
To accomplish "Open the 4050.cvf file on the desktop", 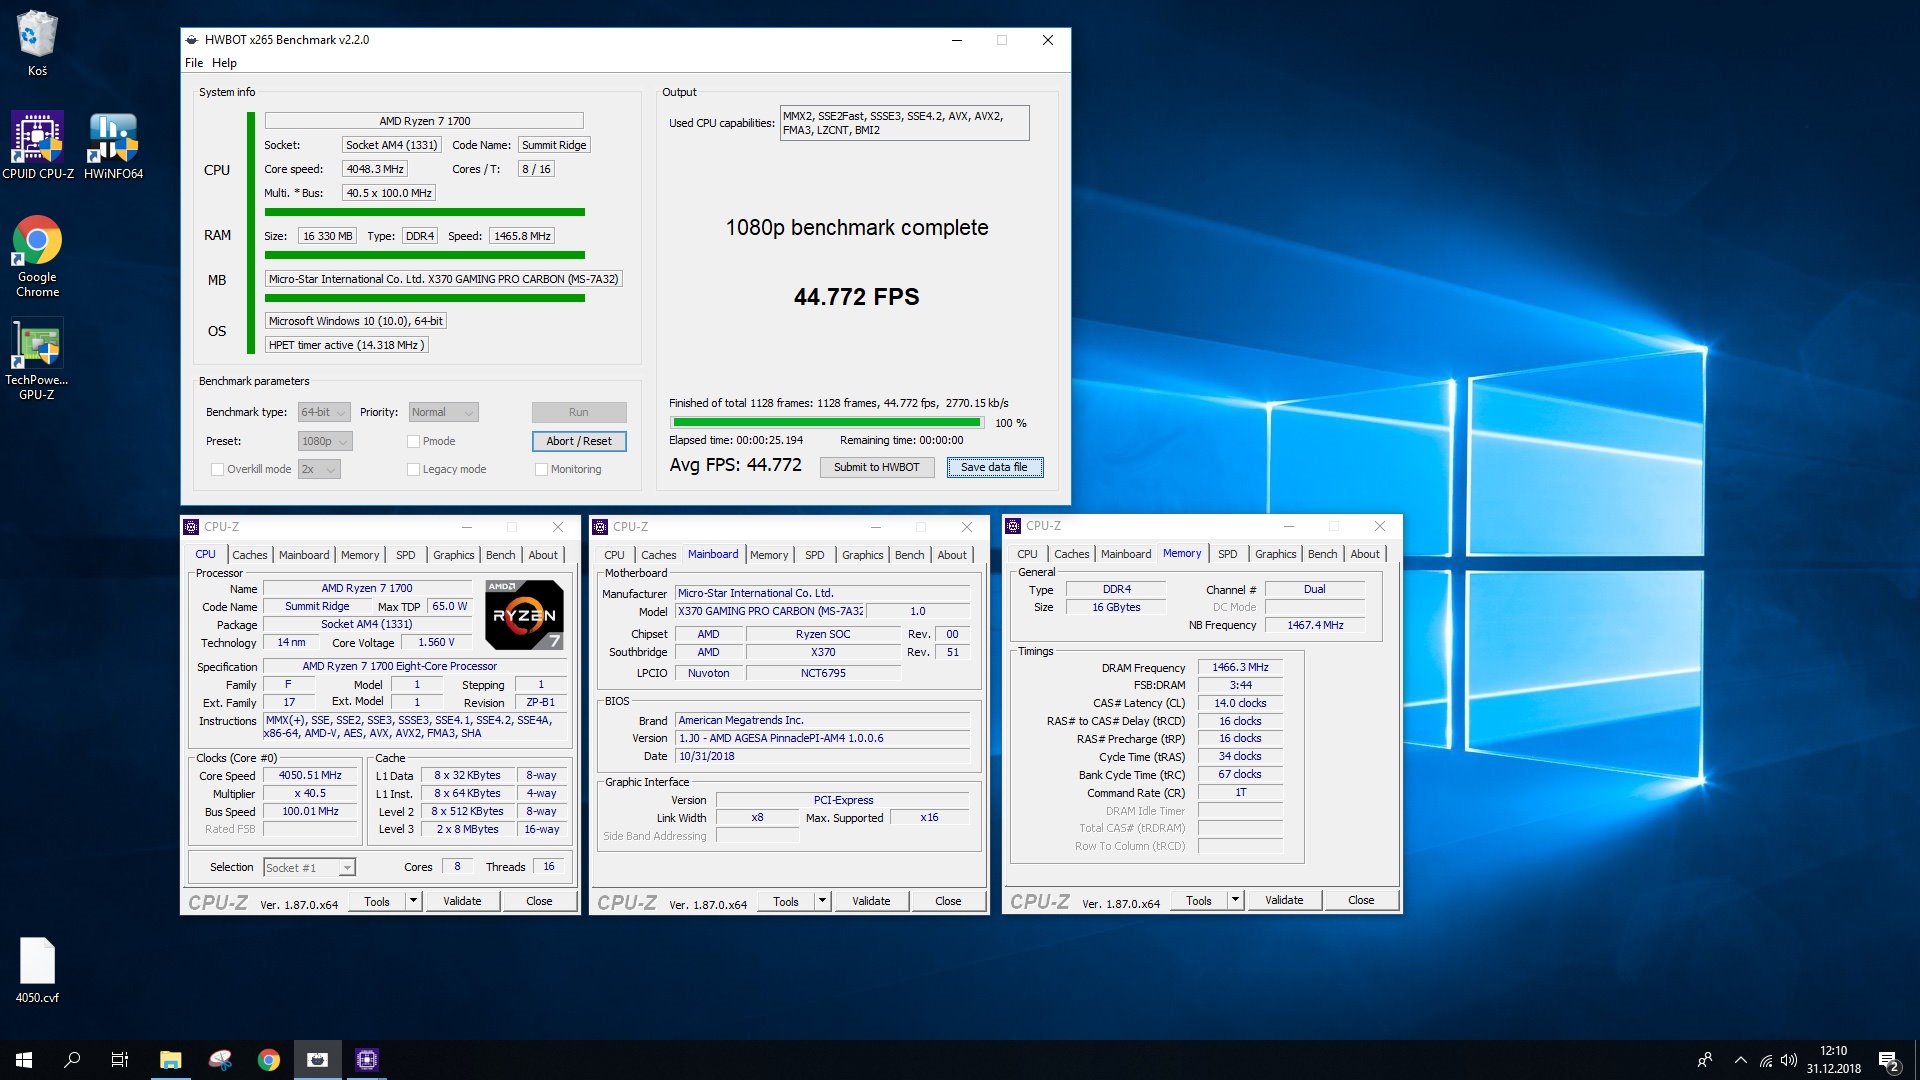I will click(37, 970).
